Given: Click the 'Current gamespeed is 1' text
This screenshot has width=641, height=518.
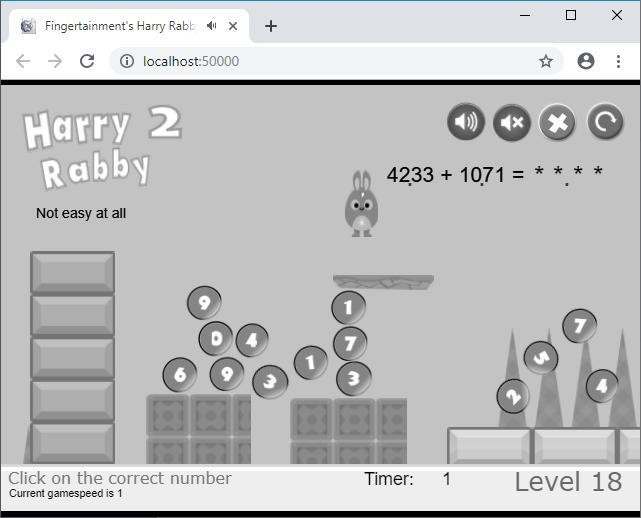Looking at the screenshot, I should click(66, 493).
